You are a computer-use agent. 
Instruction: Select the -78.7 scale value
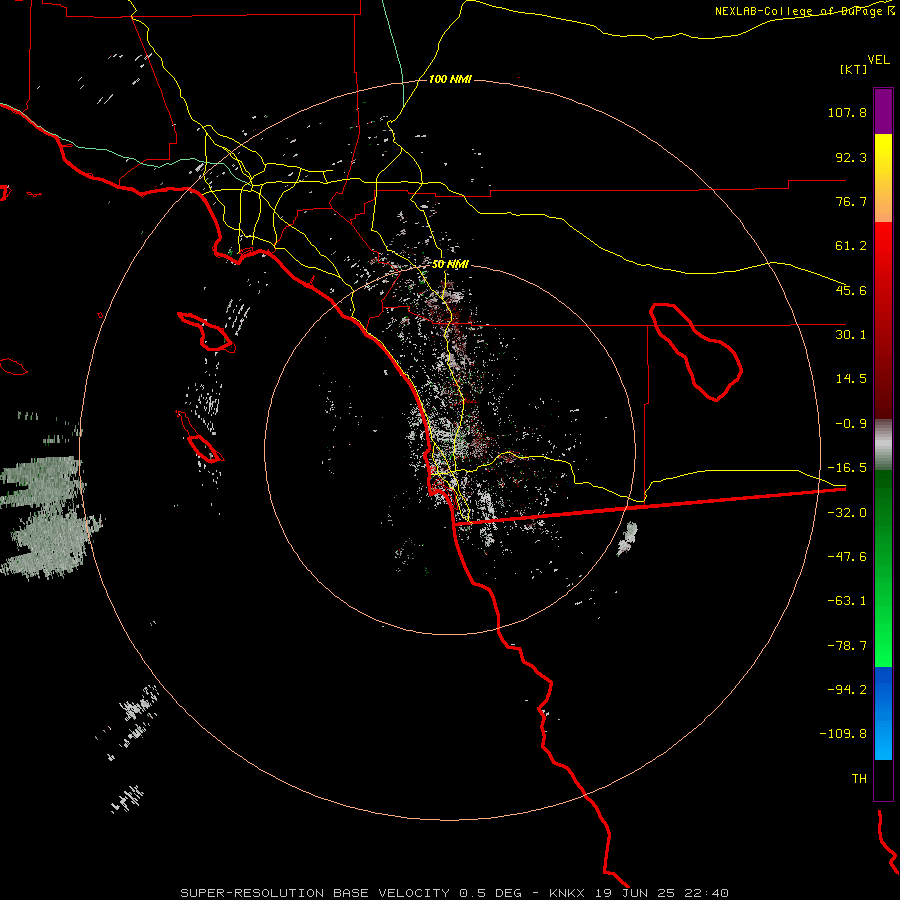[847, 646]
